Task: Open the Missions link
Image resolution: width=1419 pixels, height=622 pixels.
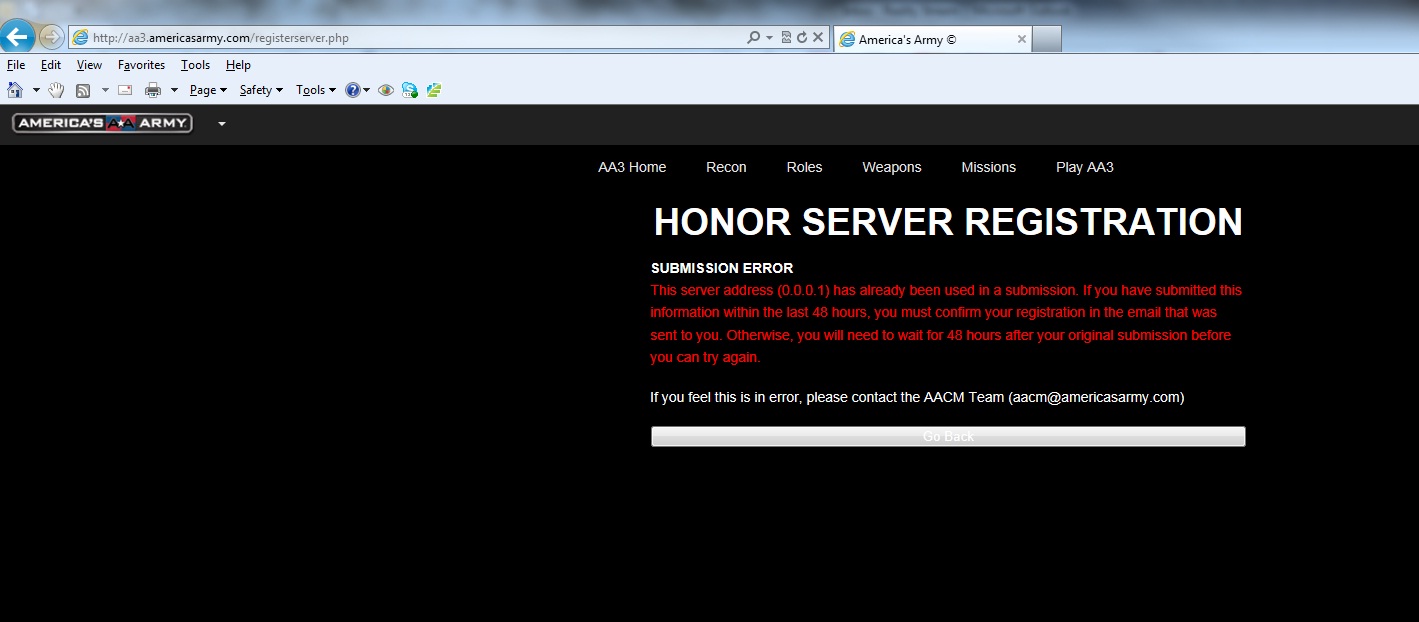Action: 989,167
